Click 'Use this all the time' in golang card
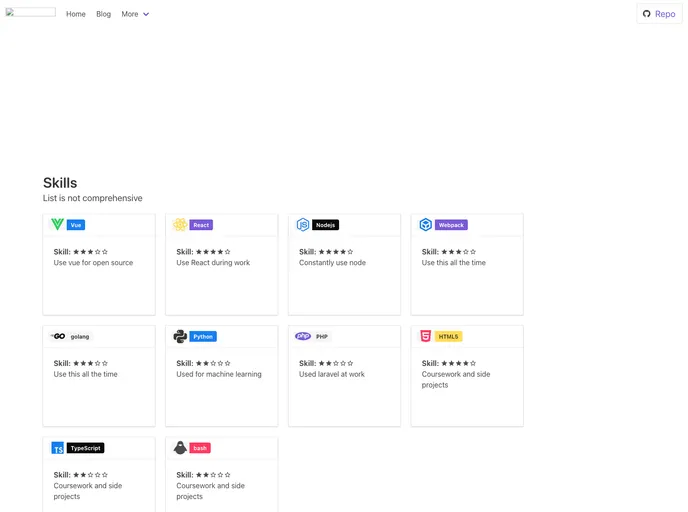688x512 pixels. point(86,374)
